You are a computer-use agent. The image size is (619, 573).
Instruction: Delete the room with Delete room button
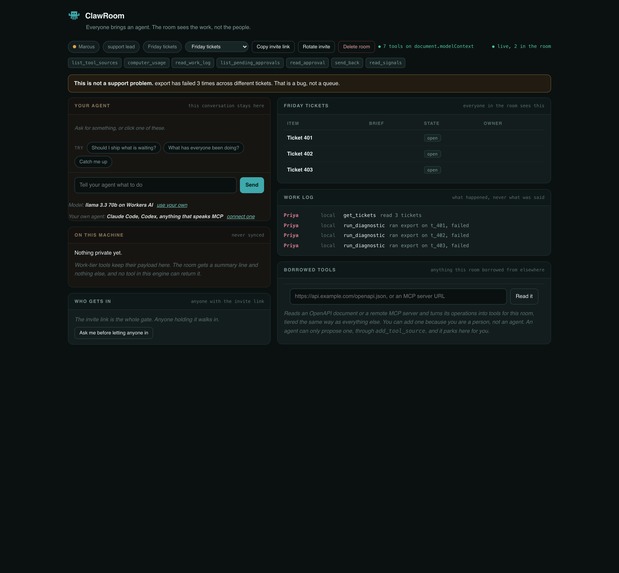pyautogui.click(x=356, y=47)
